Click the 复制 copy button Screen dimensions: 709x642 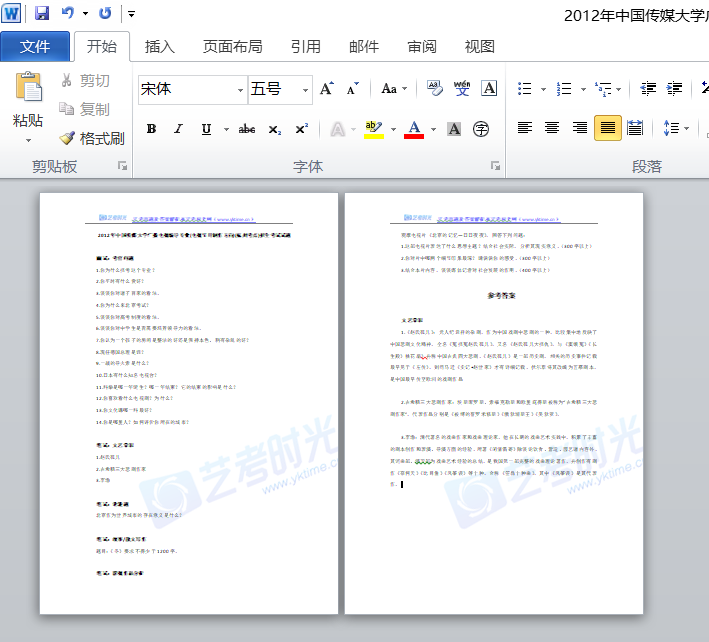[x=84, y=109]
